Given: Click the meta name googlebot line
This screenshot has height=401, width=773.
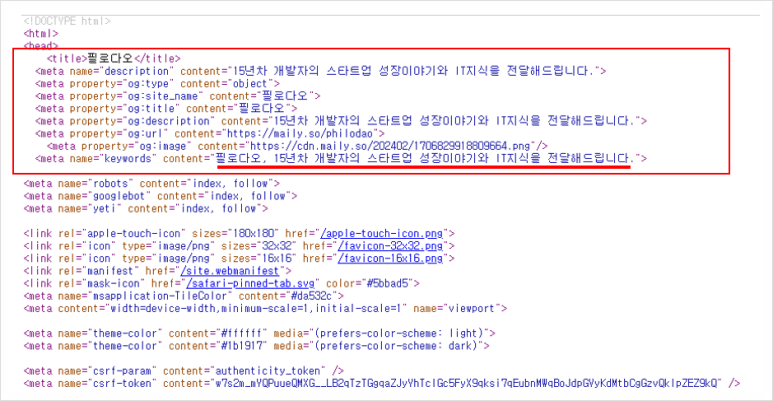Looking at the screenshot, I should click(x=160, y=196).
